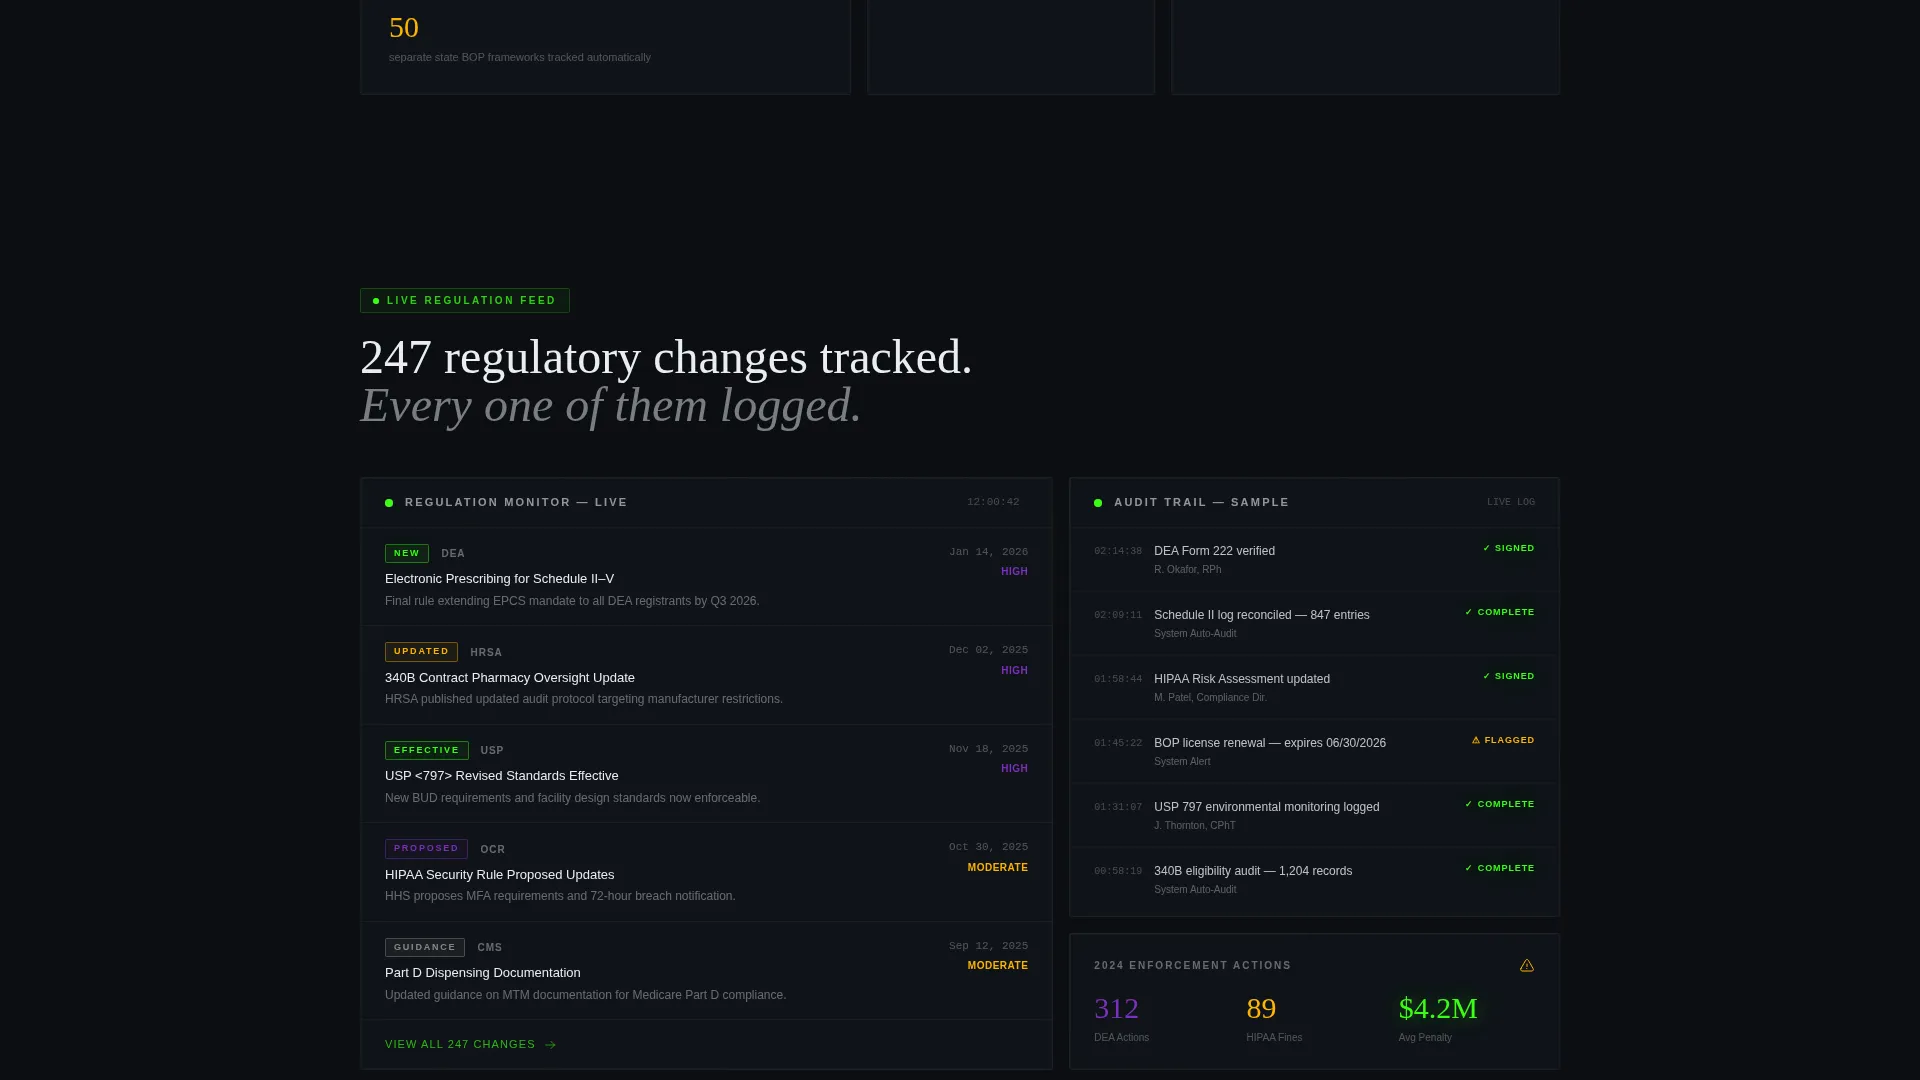Click the 2024 Enforcement Actions heading
Viewport: 1920px width, 1080px height.
click(1192, 966)
